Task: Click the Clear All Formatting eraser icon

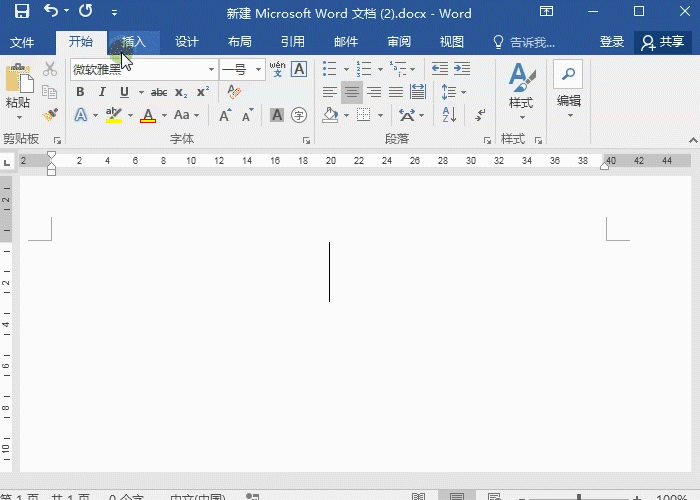Action: pos(233,92)
